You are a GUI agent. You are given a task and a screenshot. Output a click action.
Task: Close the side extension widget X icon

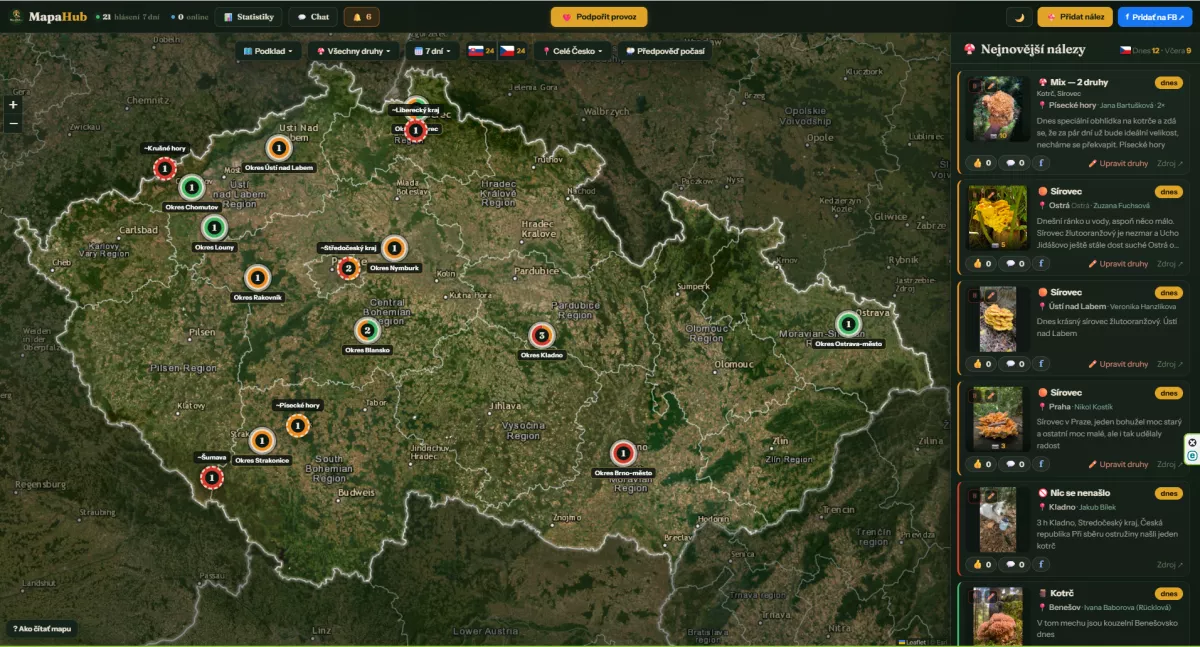1192,442
